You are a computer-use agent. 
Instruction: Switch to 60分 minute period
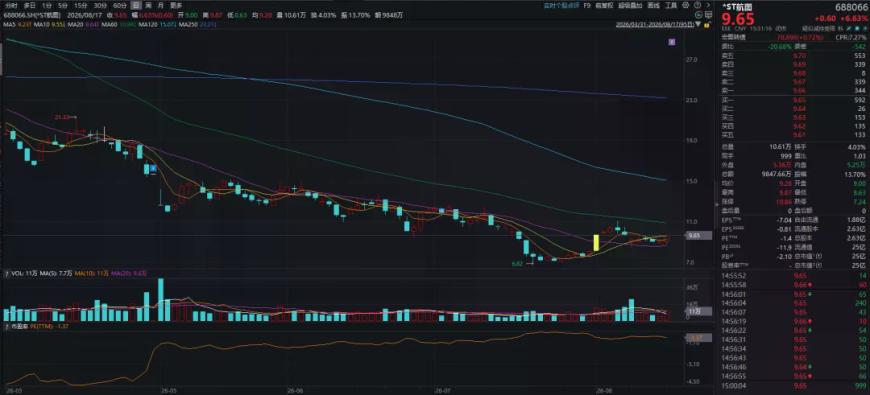120,5
